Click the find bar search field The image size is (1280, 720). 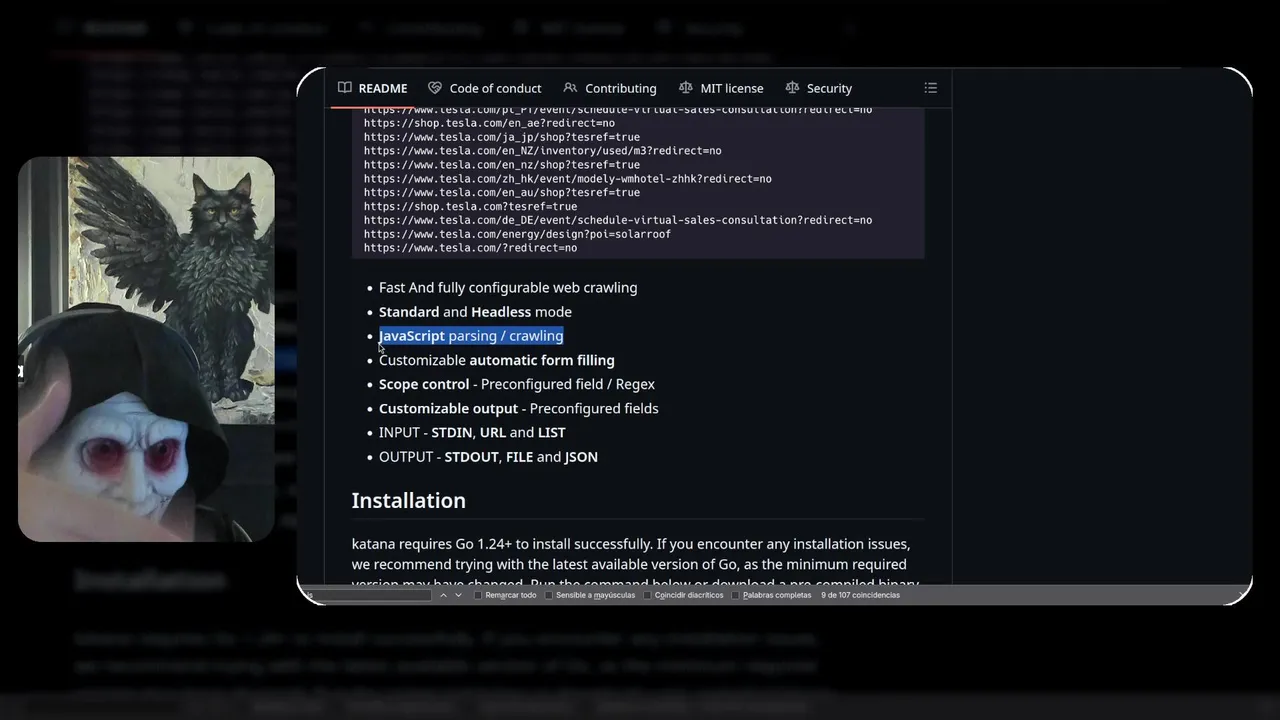[366, 595]
